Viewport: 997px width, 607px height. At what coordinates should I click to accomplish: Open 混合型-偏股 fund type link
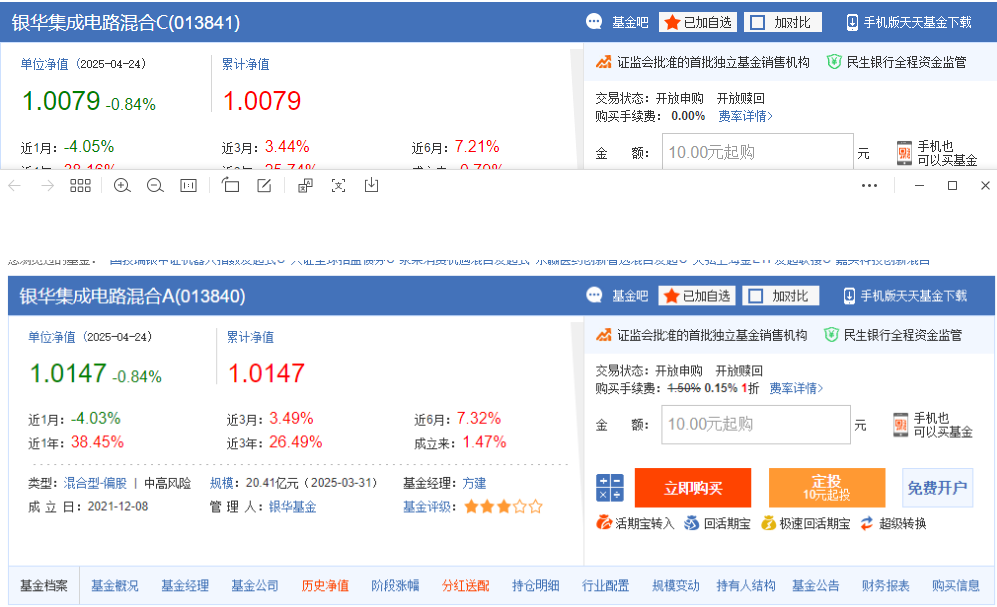95,483
